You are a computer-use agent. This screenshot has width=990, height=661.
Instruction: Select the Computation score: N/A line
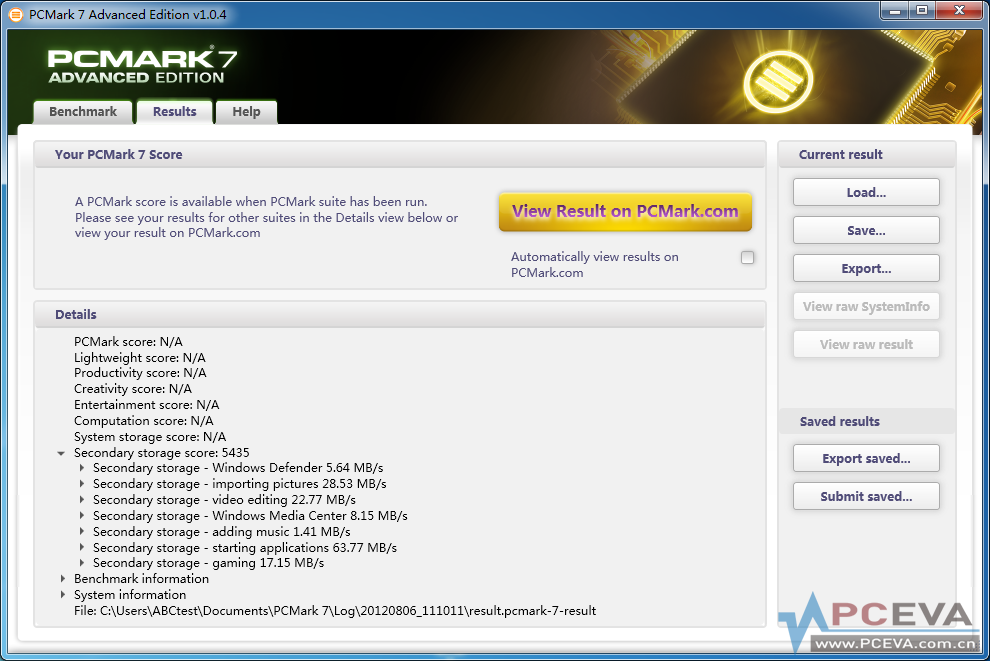point(143,420)
